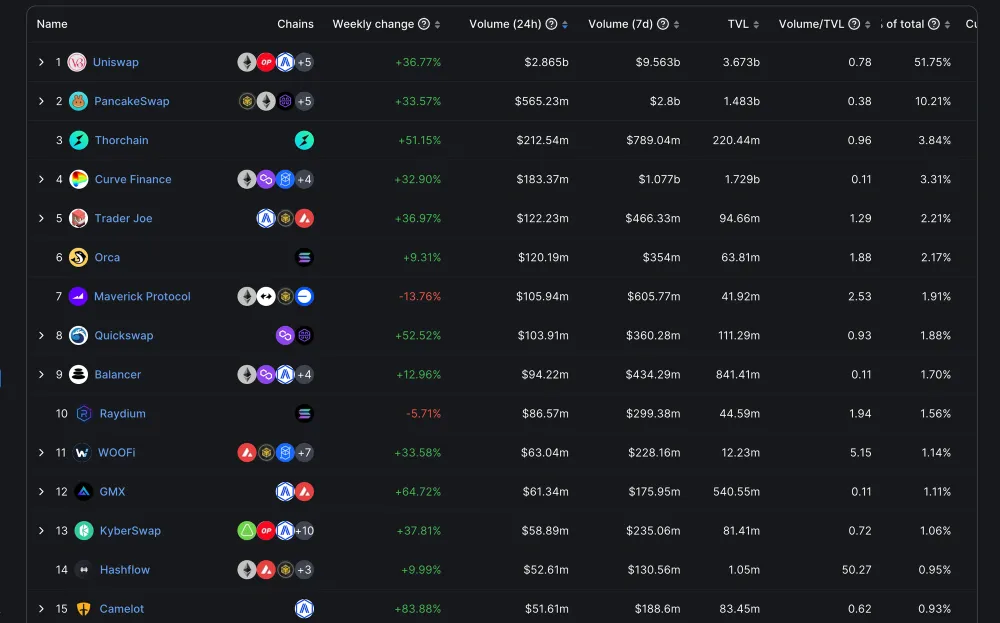Click the Thorchain chain icon in Chains column
Screen dimensions: 1000x623
[x=304, y=140]
